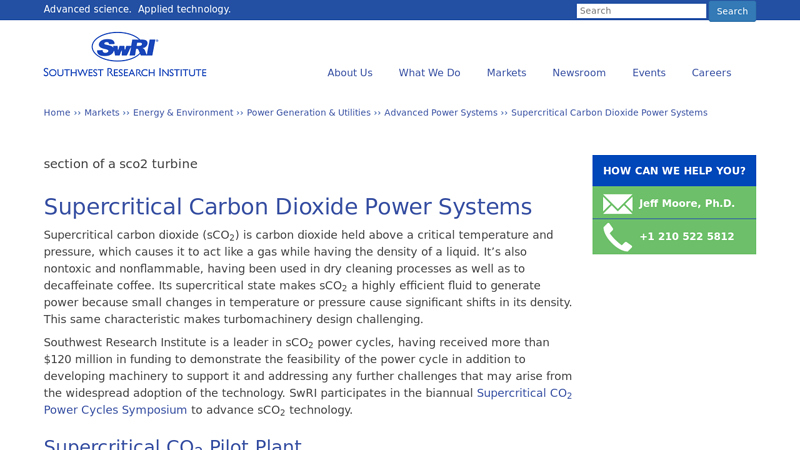Screen dimensions: 800x450
Task: Click the envelope email icon
Action: tap(617, 204)
